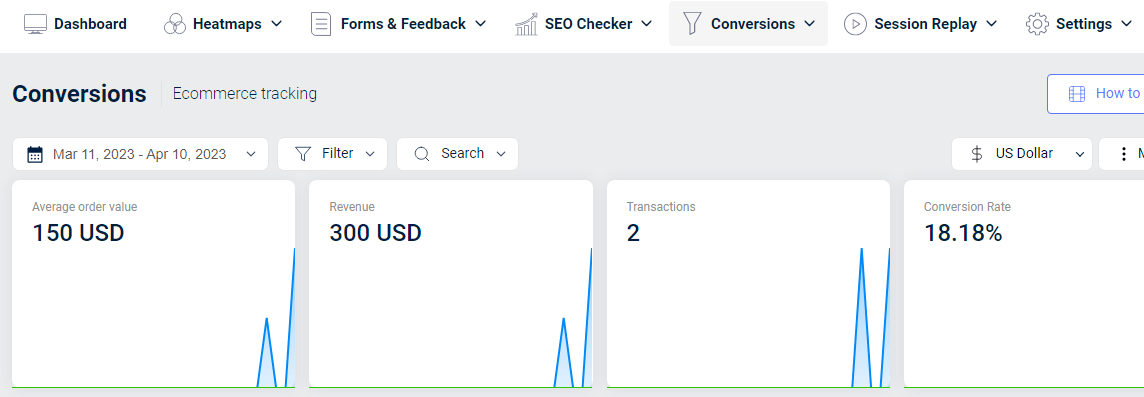Click the Heatmaps overlapping circles icon
This screenshot has height=397, width=1144.
pos(175,24)
